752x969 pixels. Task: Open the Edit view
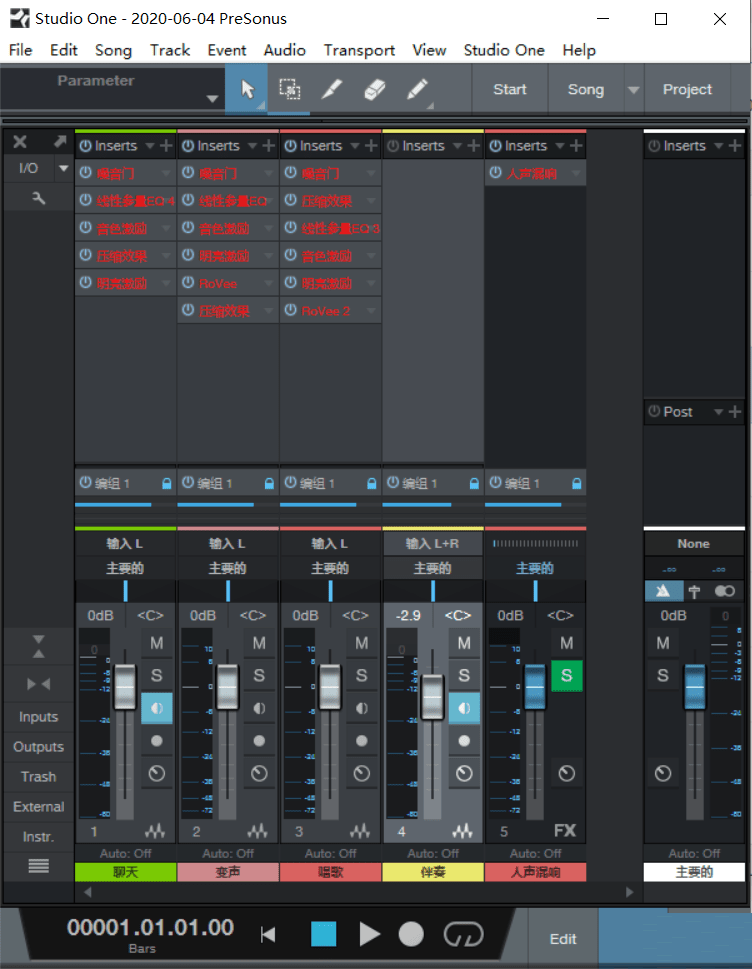(x=563, y=939)
